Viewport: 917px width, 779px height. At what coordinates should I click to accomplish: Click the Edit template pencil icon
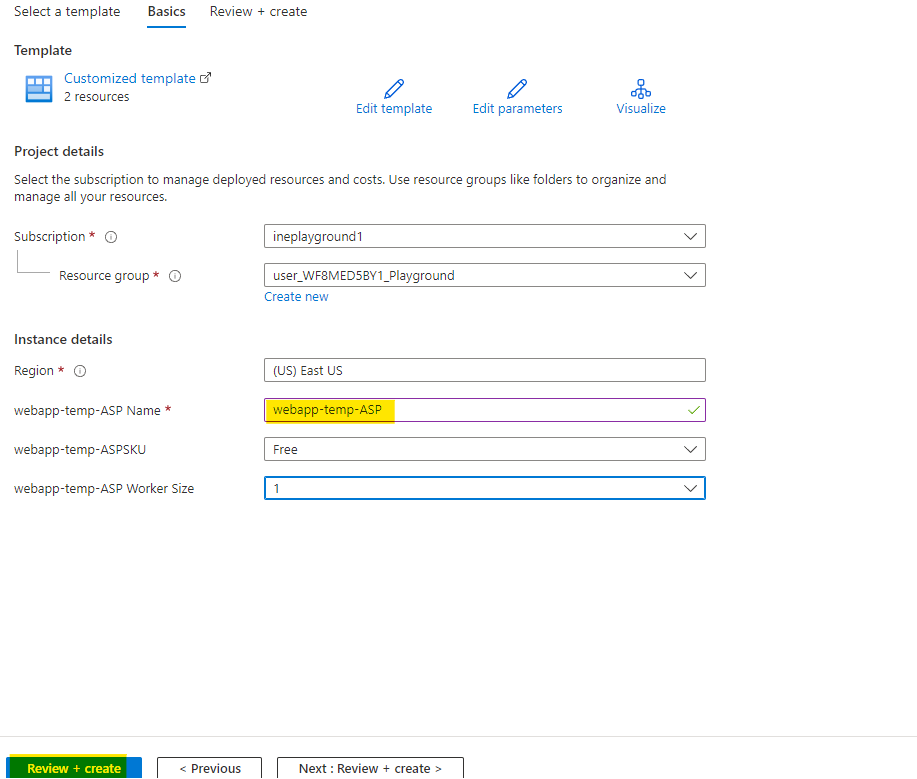pyautogui.click(x=394, y=88)
